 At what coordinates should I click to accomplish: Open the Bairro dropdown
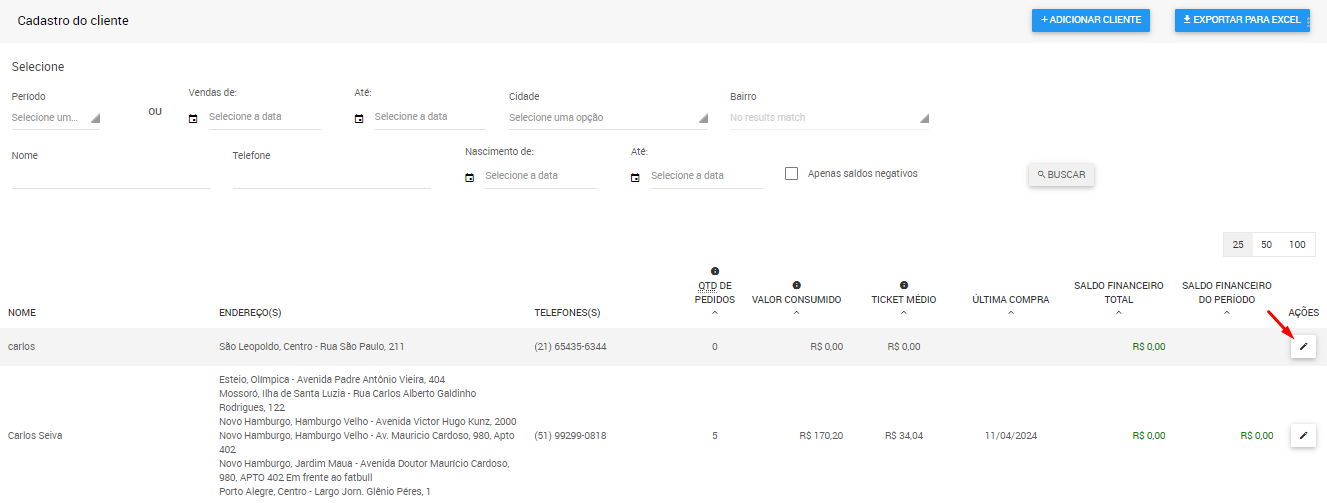[829, 118]
